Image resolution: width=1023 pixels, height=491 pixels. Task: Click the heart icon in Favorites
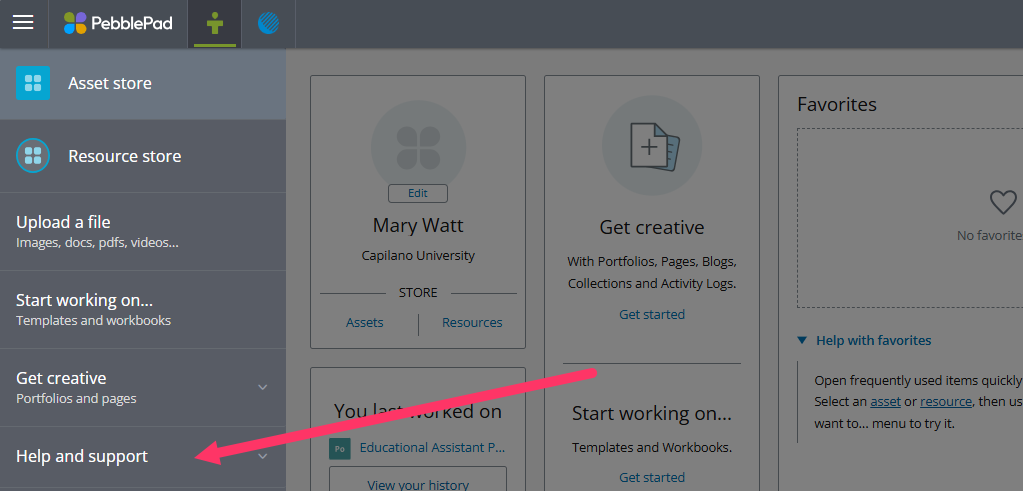tap(1002, 203)
